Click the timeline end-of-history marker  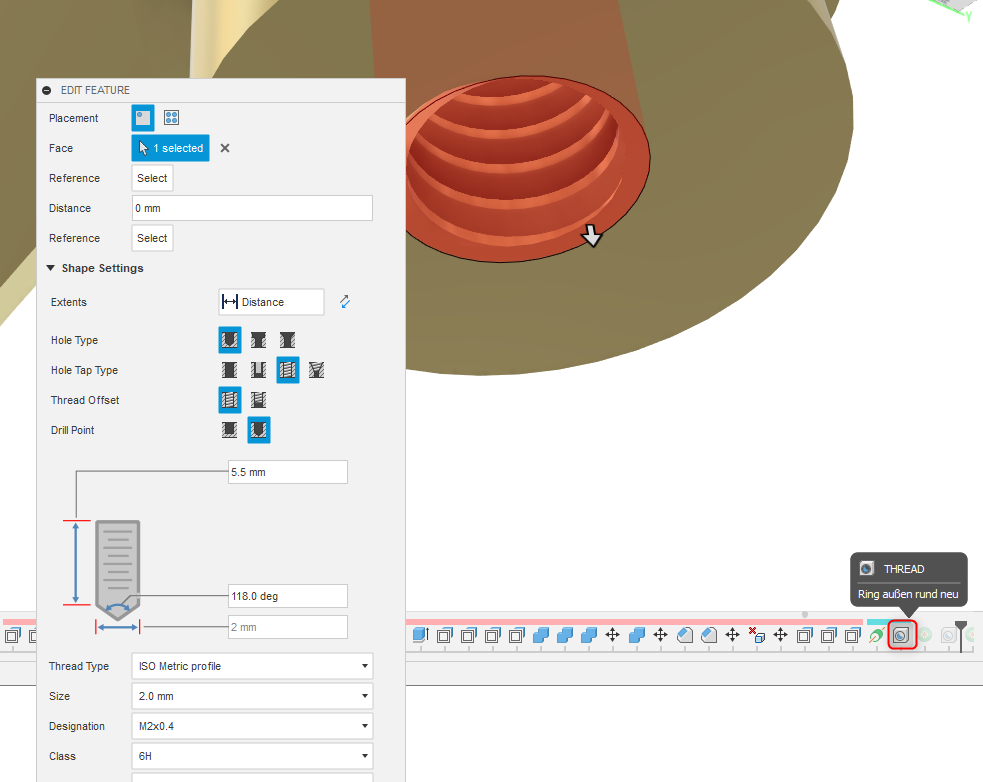960,635
